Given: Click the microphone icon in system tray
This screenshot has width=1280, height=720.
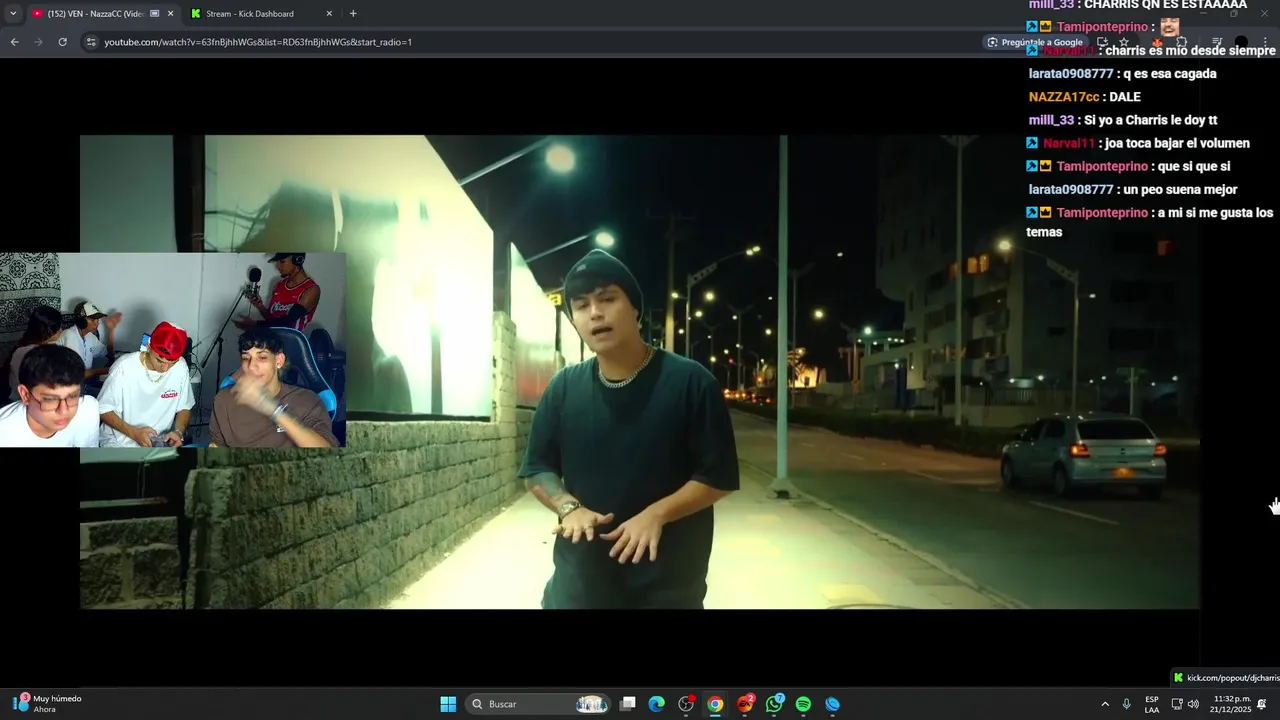Looking at the screenshot, I should click(1127, 704).
